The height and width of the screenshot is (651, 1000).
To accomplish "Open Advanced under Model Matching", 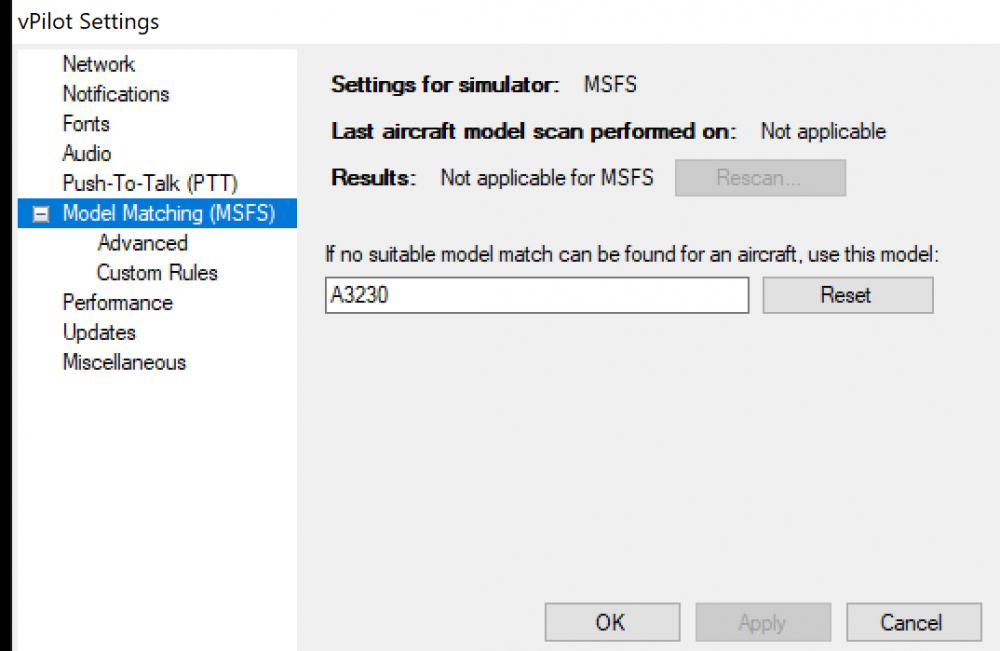I will (143, 243).
